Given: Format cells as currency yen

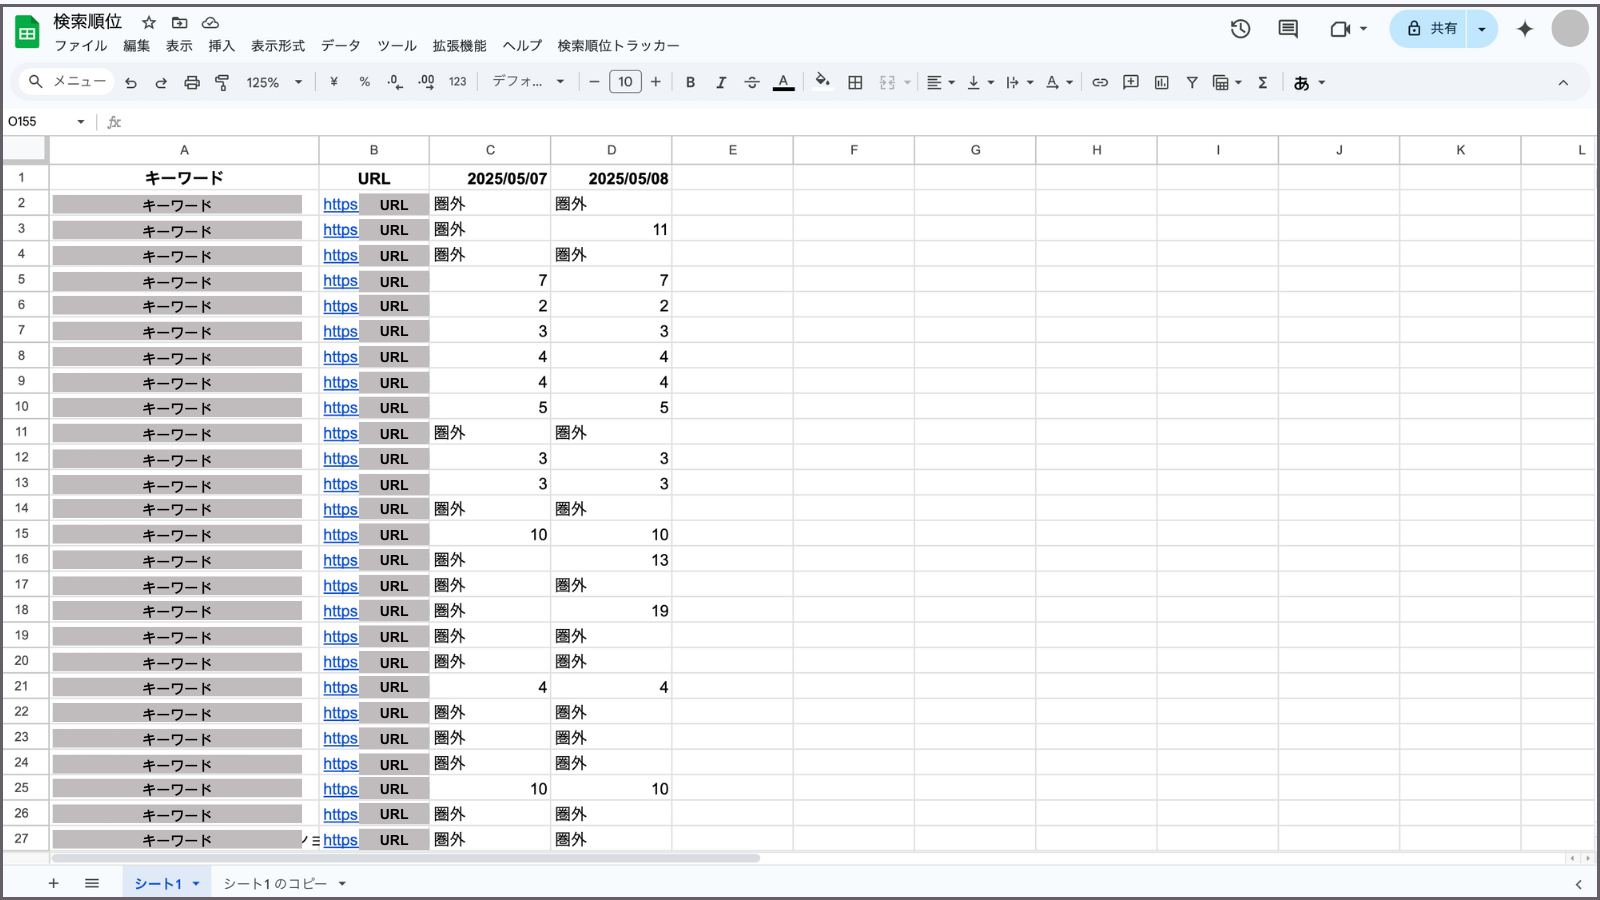Looking at the screenshot, I should pos(334,82).
